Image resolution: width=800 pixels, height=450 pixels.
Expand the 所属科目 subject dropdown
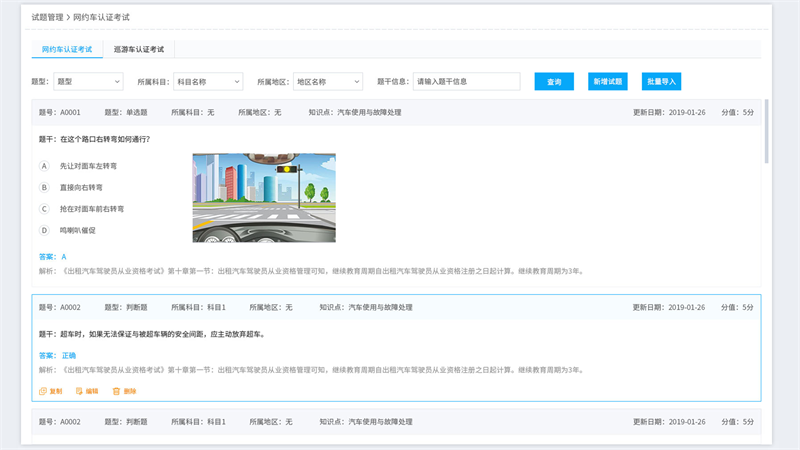(x=207, y=81)
